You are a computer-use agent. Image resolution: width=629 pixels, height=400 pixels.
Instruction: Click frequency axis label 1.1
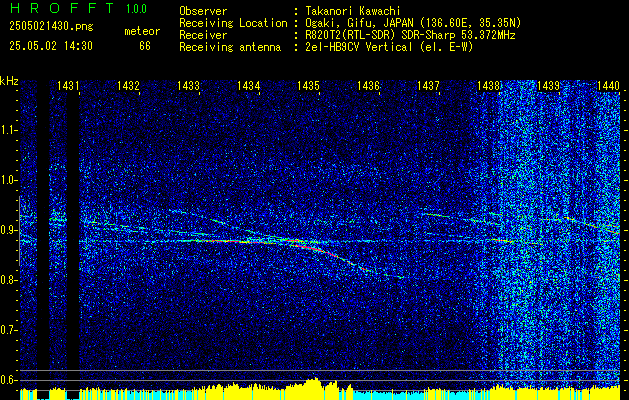click(8, 130)
